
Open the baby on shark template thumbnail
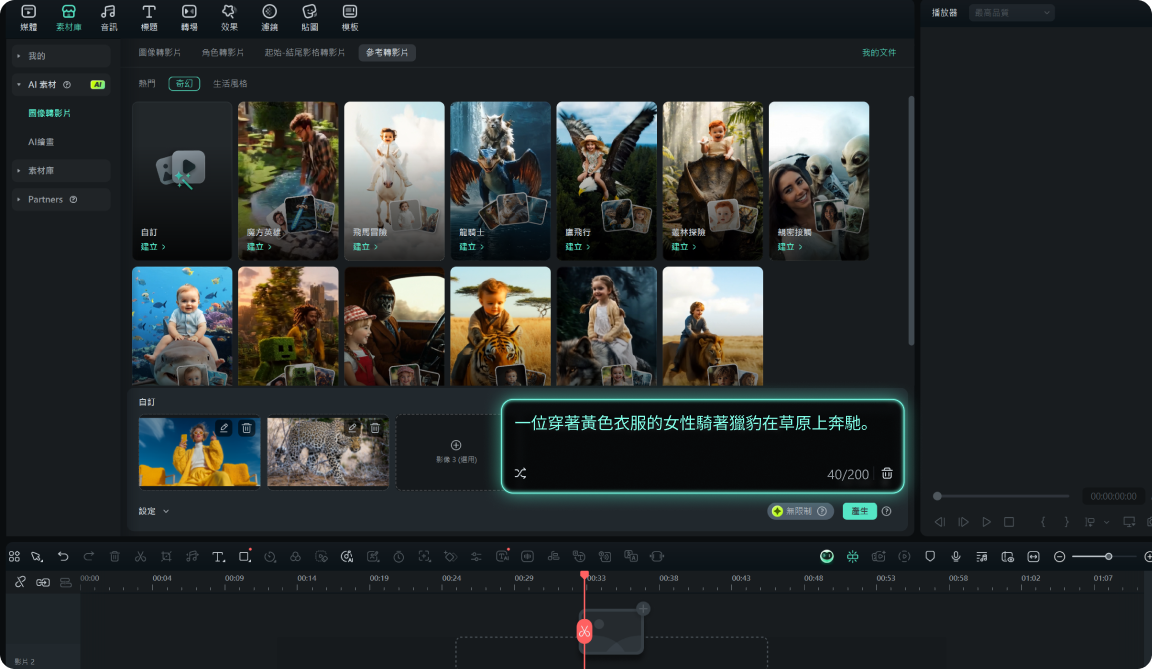182,326
